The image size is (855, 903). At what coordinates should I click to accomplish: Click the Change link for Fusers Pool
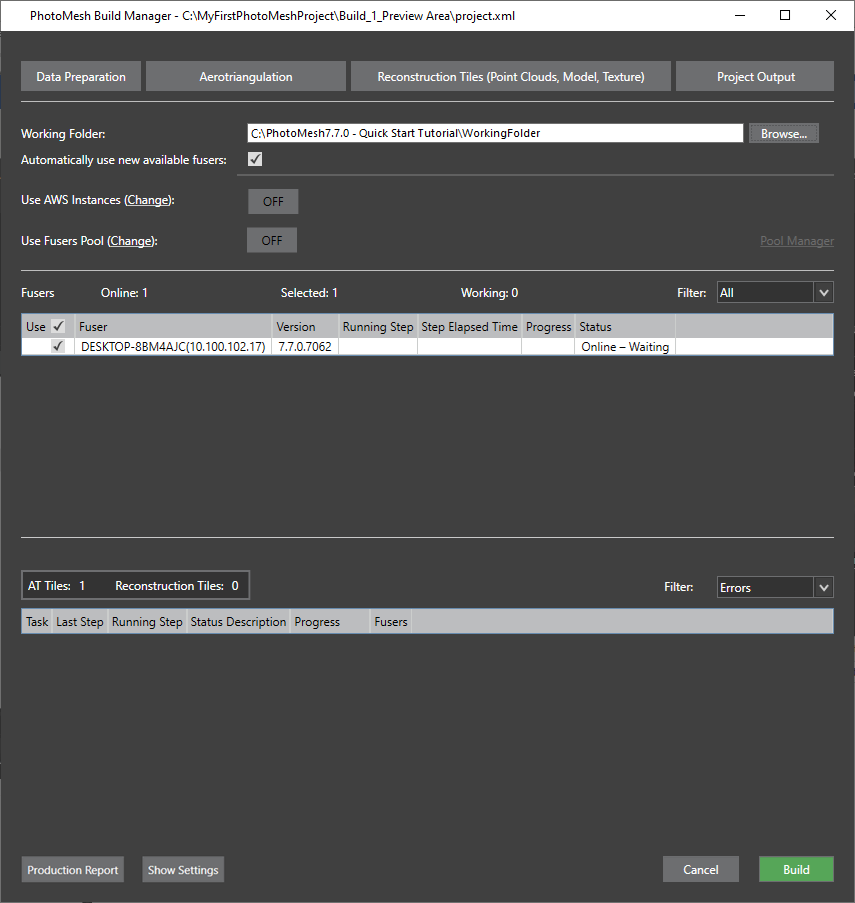click(132, 241)
